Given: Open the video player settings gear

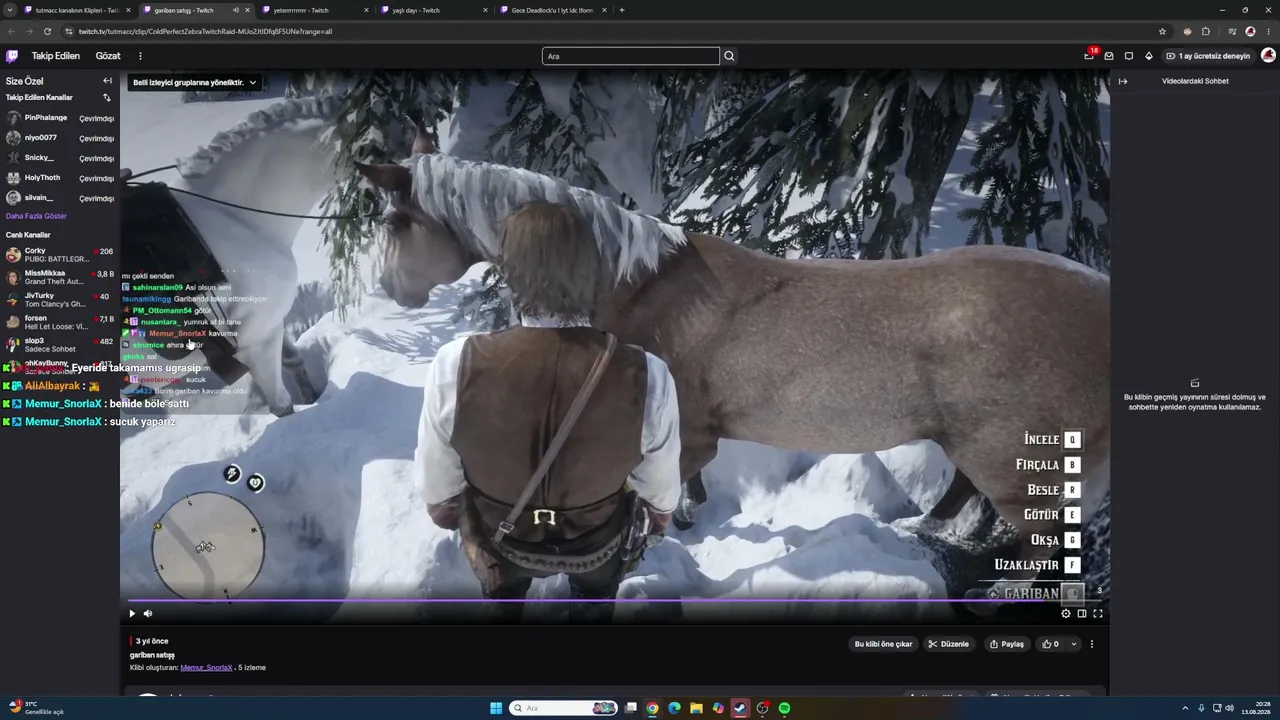Looking at the screenshot, I should [x=1066, y=613].
